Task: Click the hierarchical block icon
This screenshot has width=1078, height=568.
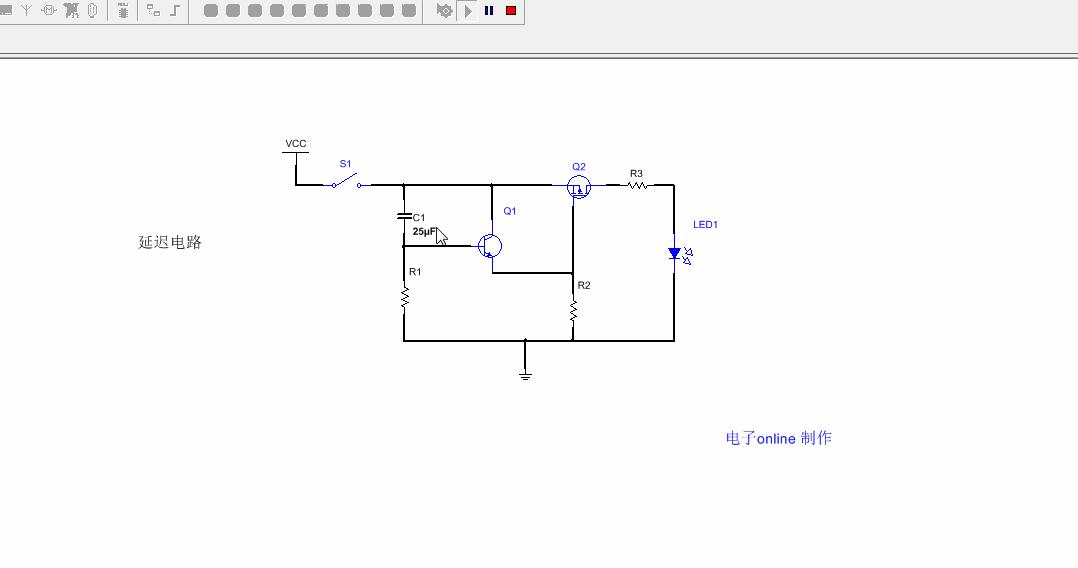Action: click(153, 11)
